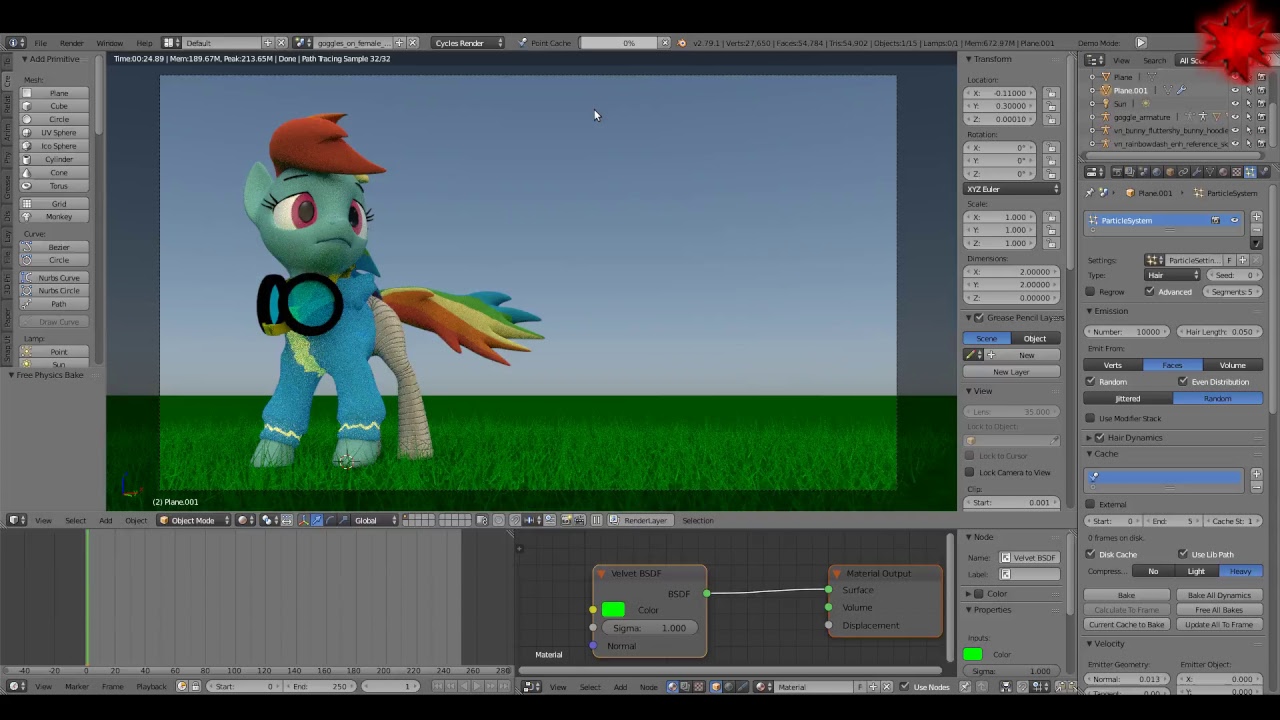The height and width of the screenshot is (720, 1280).
Task: Click timeline End frame field
Action: (320, 687)
